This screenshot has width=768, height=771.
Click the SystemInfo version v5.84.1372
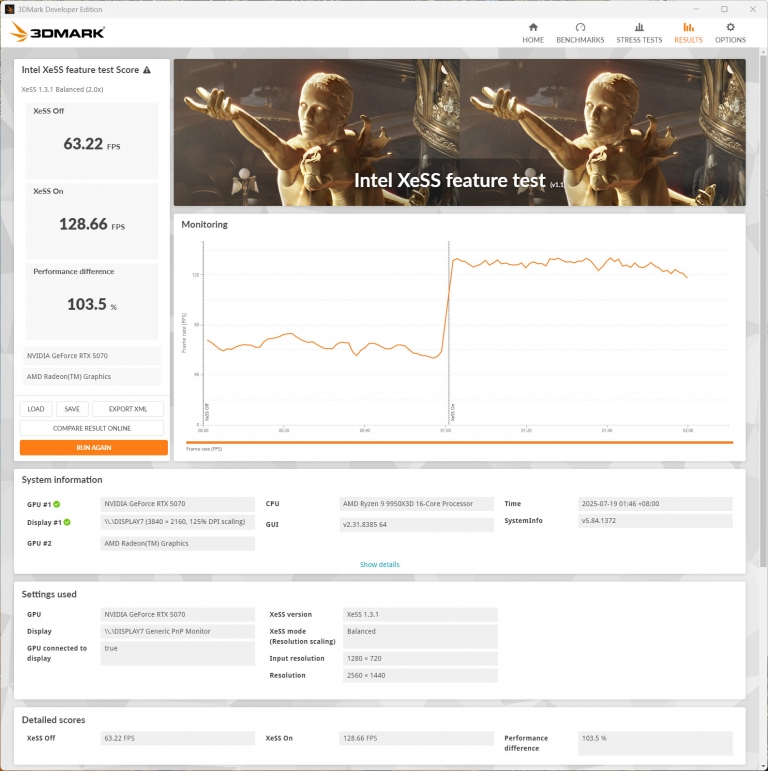tap(655, 521)
